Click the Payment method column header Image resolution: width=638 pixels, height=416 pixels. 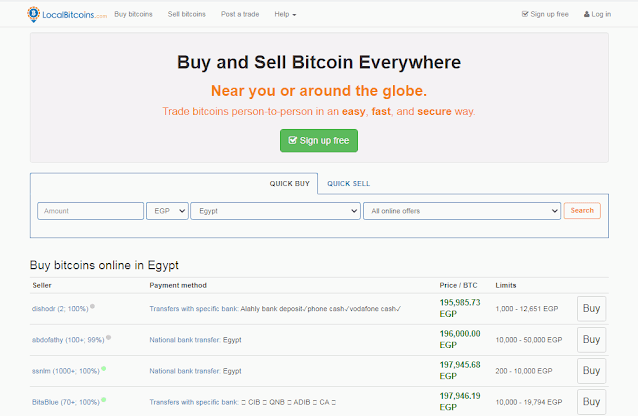[x=178, y=285]
